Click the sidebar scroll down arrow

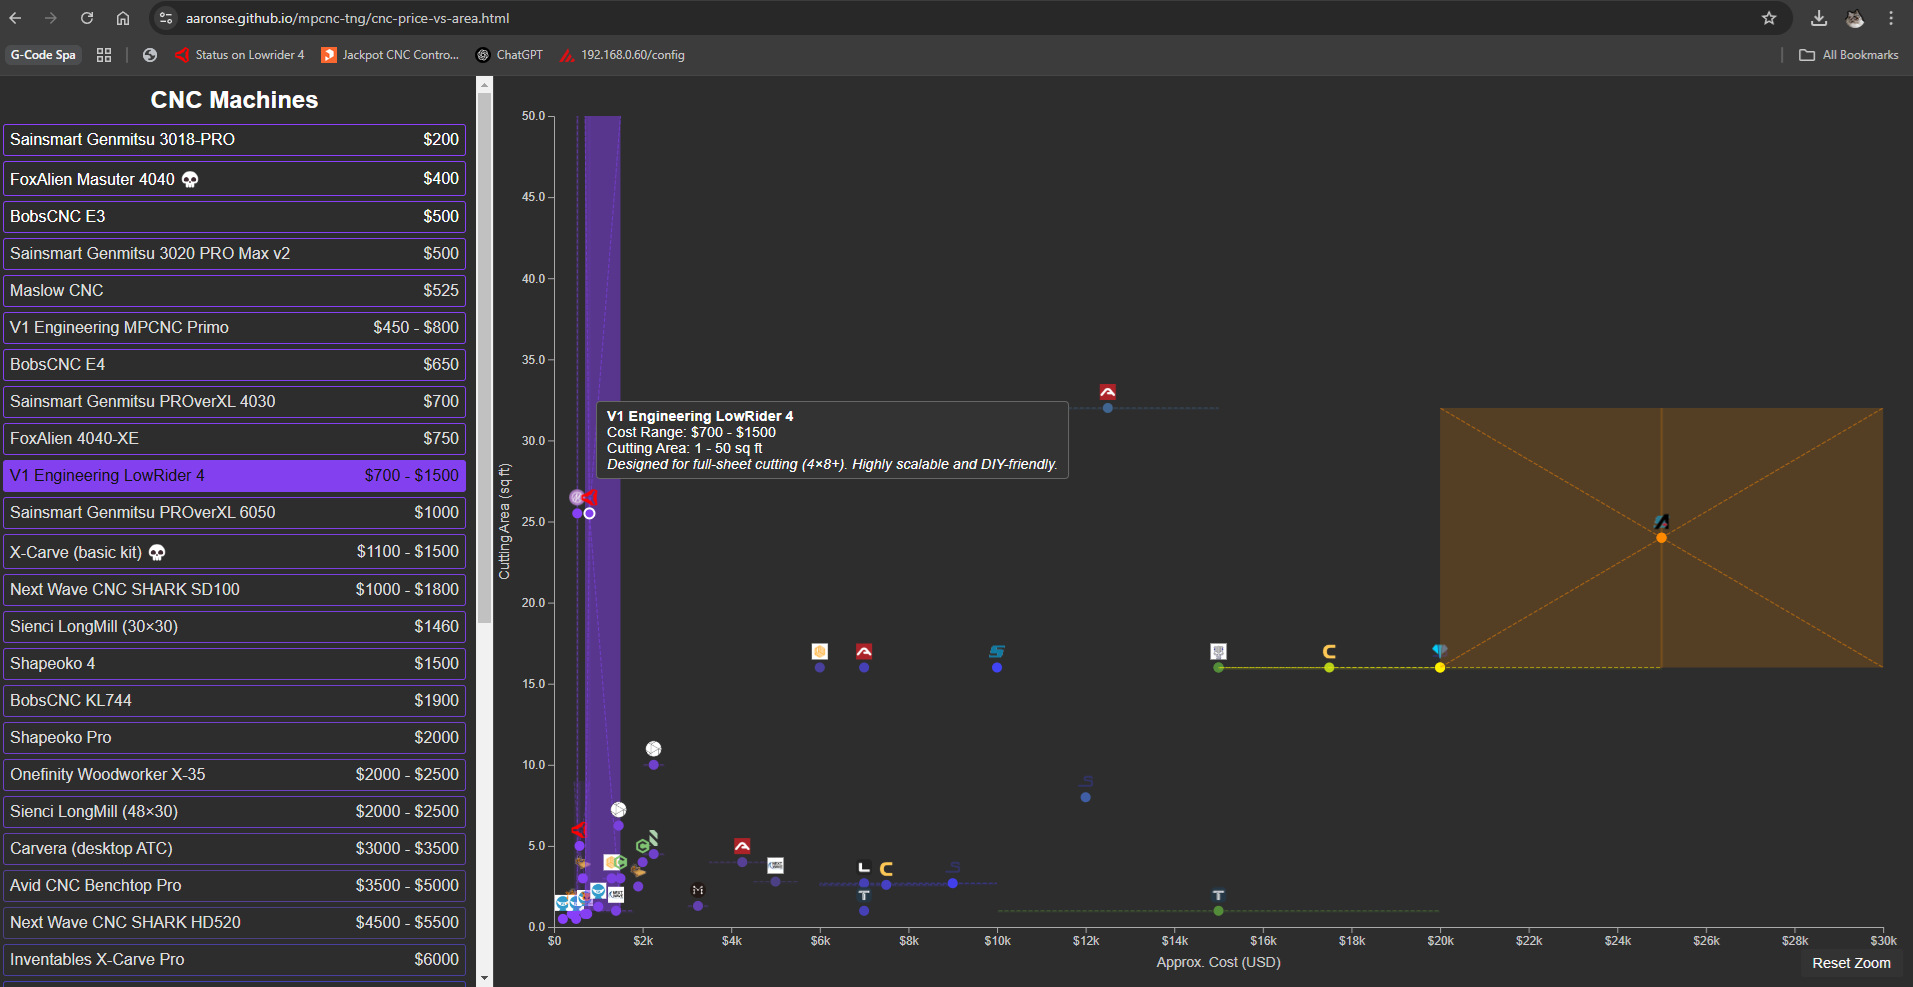click(484, 978)
